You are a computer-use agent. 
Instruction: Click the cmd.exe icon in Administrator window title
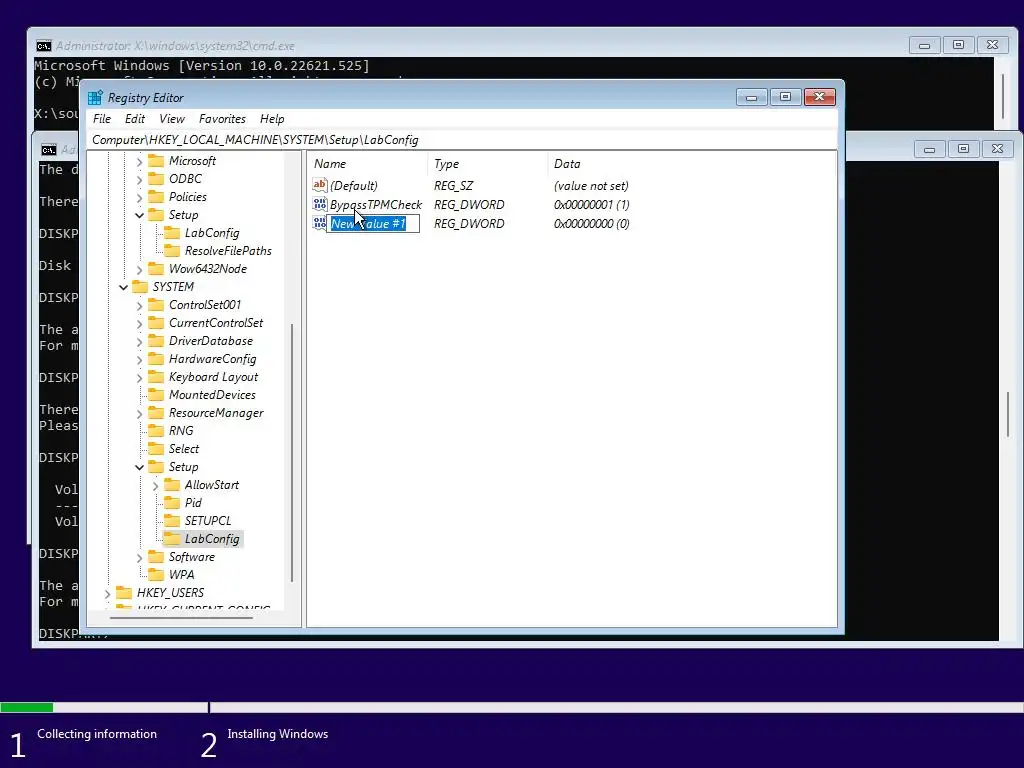tap(44, 46)
